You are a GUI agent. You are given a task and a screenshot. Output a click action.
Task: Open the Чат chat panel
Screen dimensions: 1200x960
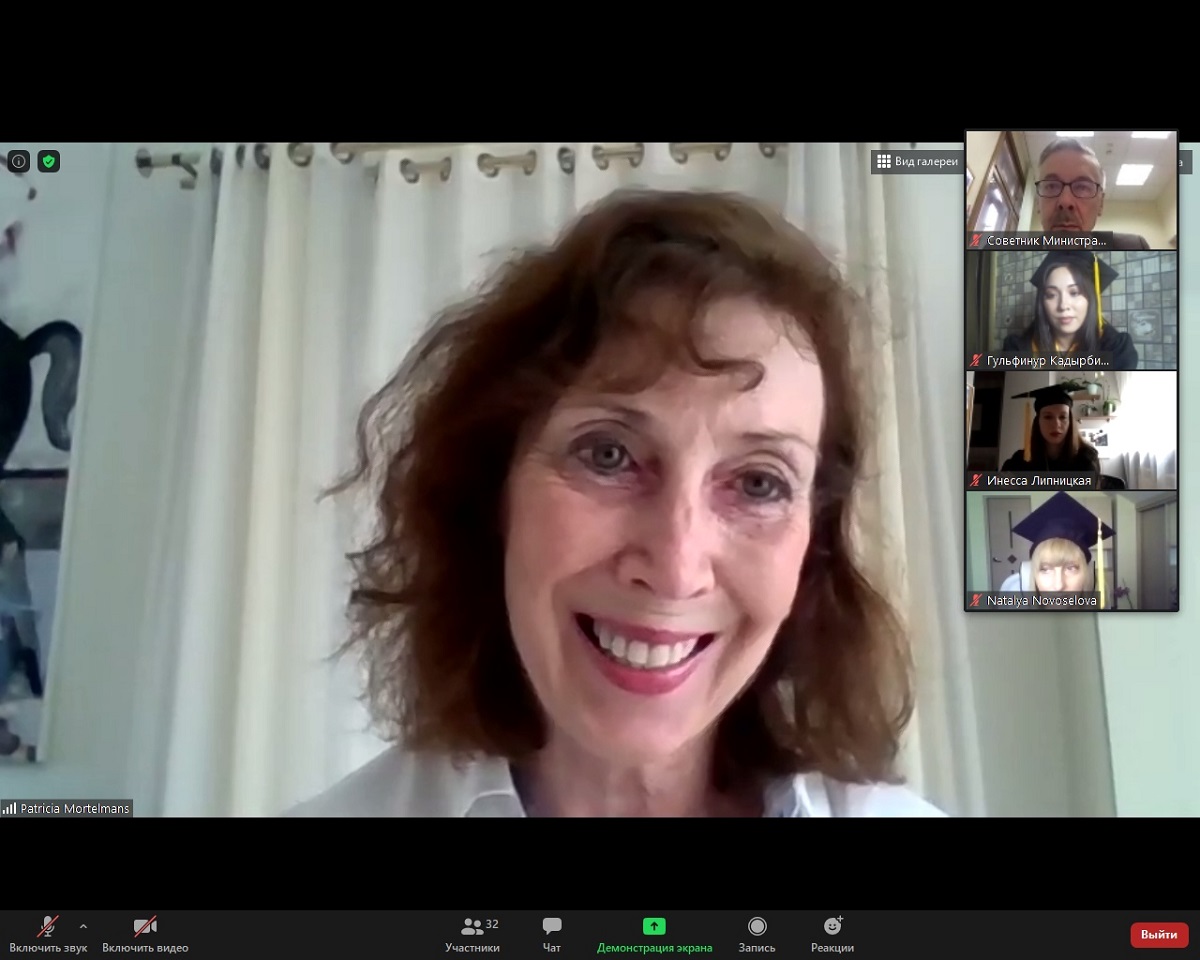pos(552,934)
